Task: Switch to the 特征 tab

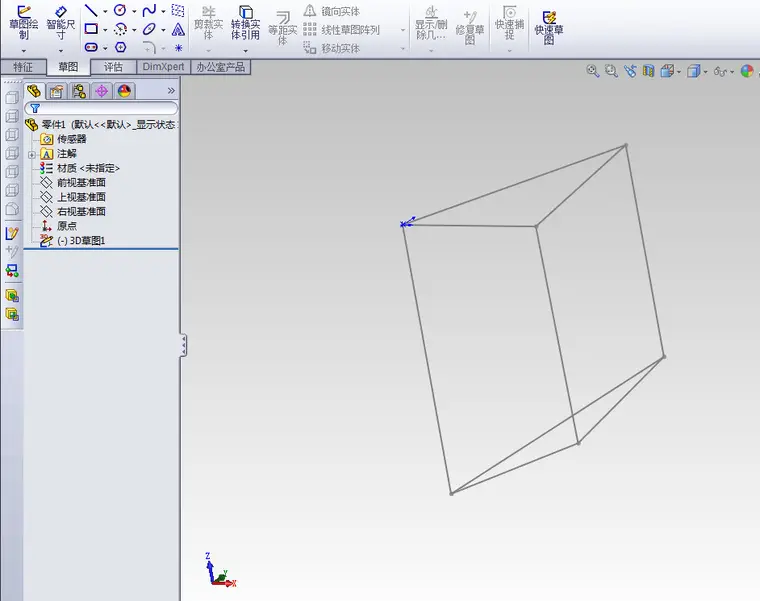Action: 23,67
